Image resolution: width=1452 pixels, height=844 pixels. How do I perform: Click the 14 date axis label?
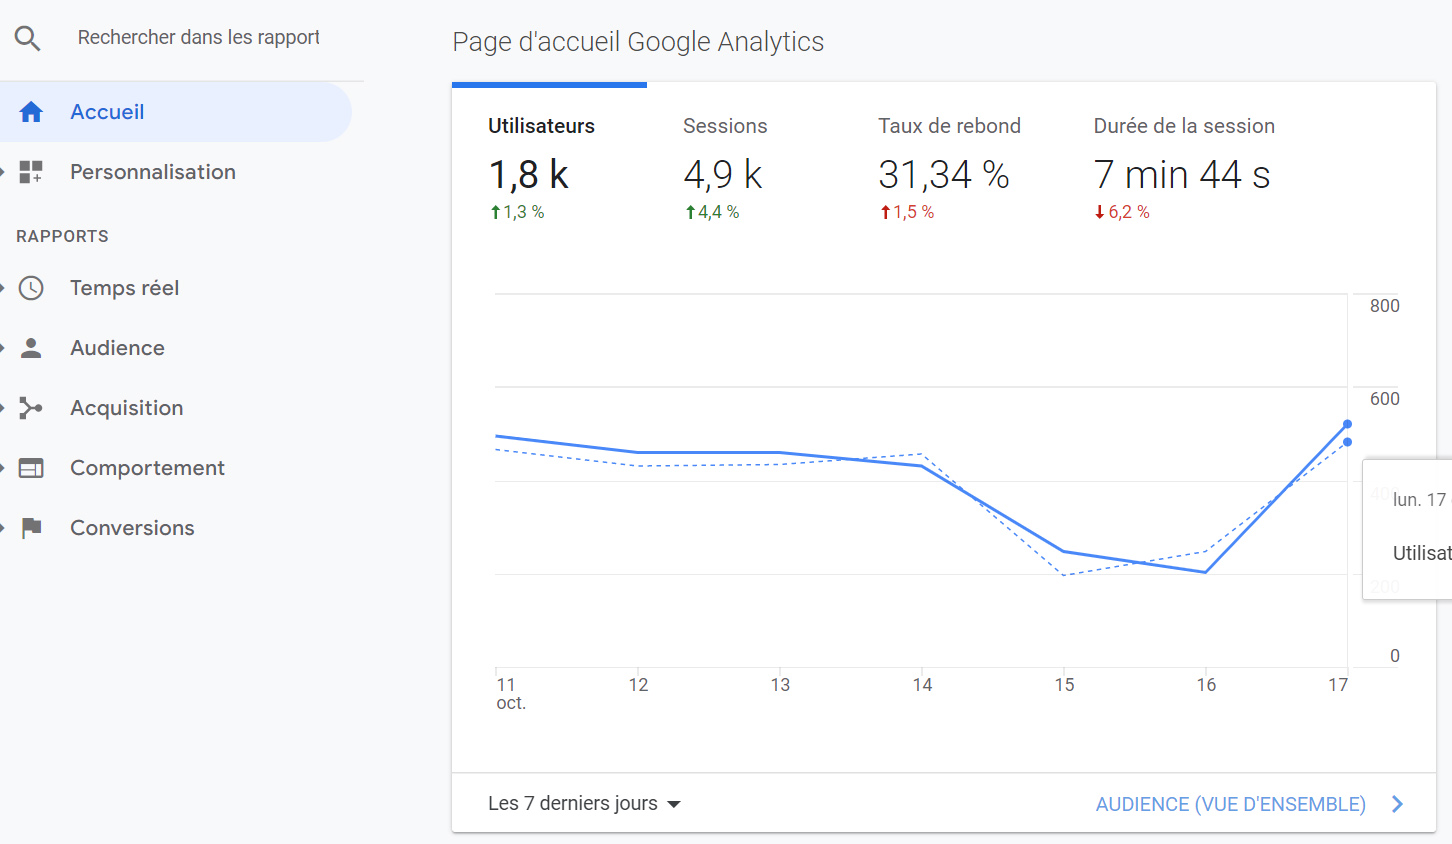coord(922,685)
